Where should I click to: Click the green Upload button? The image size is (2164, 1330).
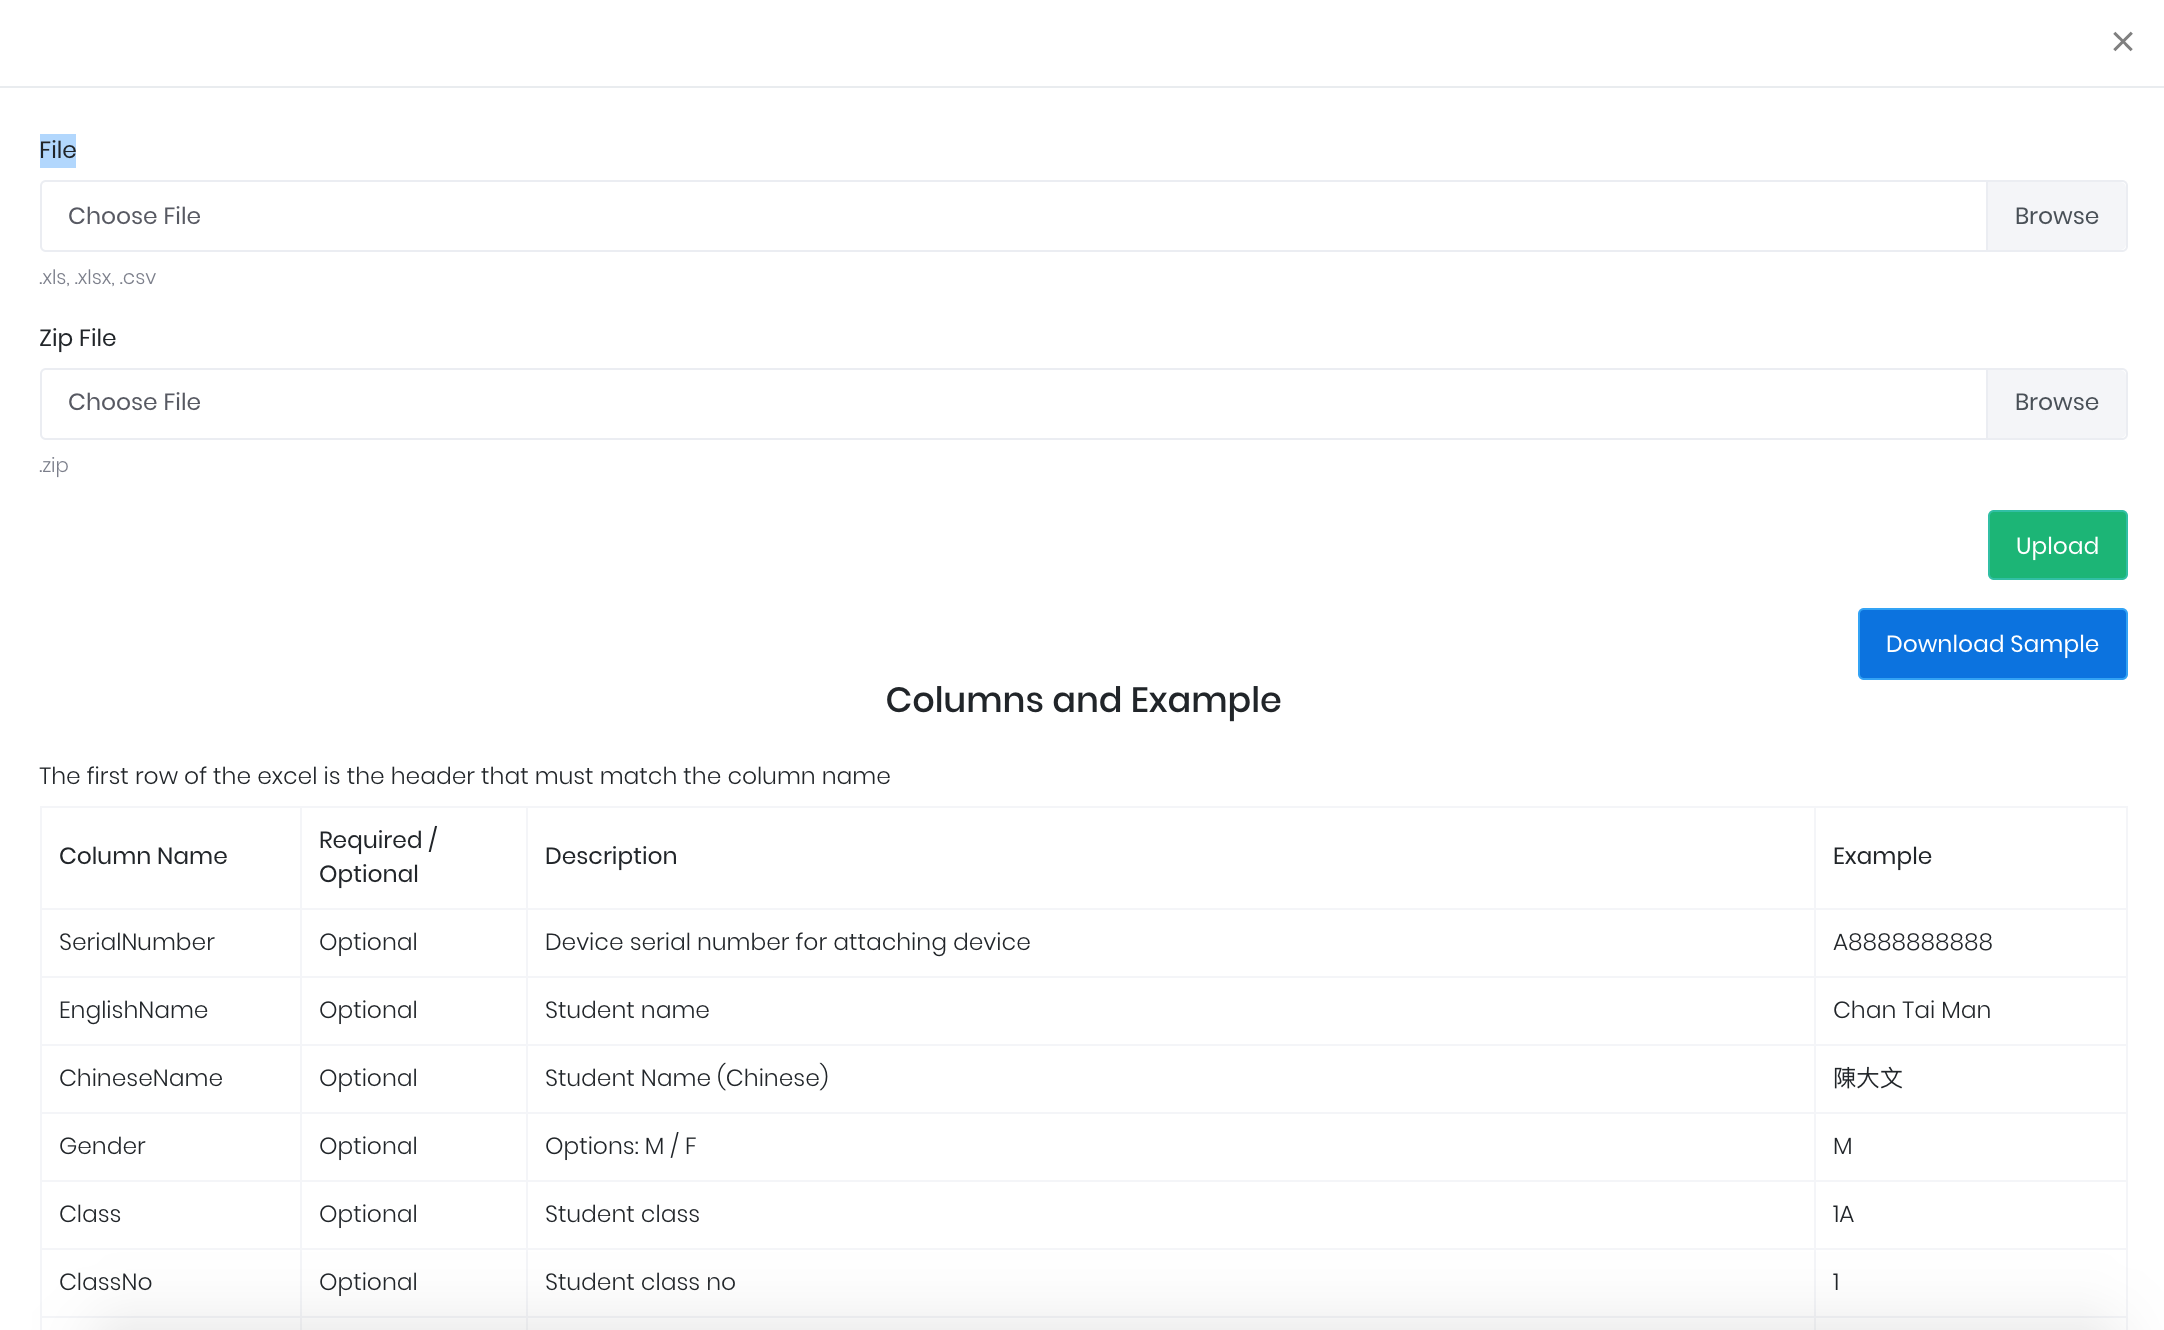[x=2057, y=545]
